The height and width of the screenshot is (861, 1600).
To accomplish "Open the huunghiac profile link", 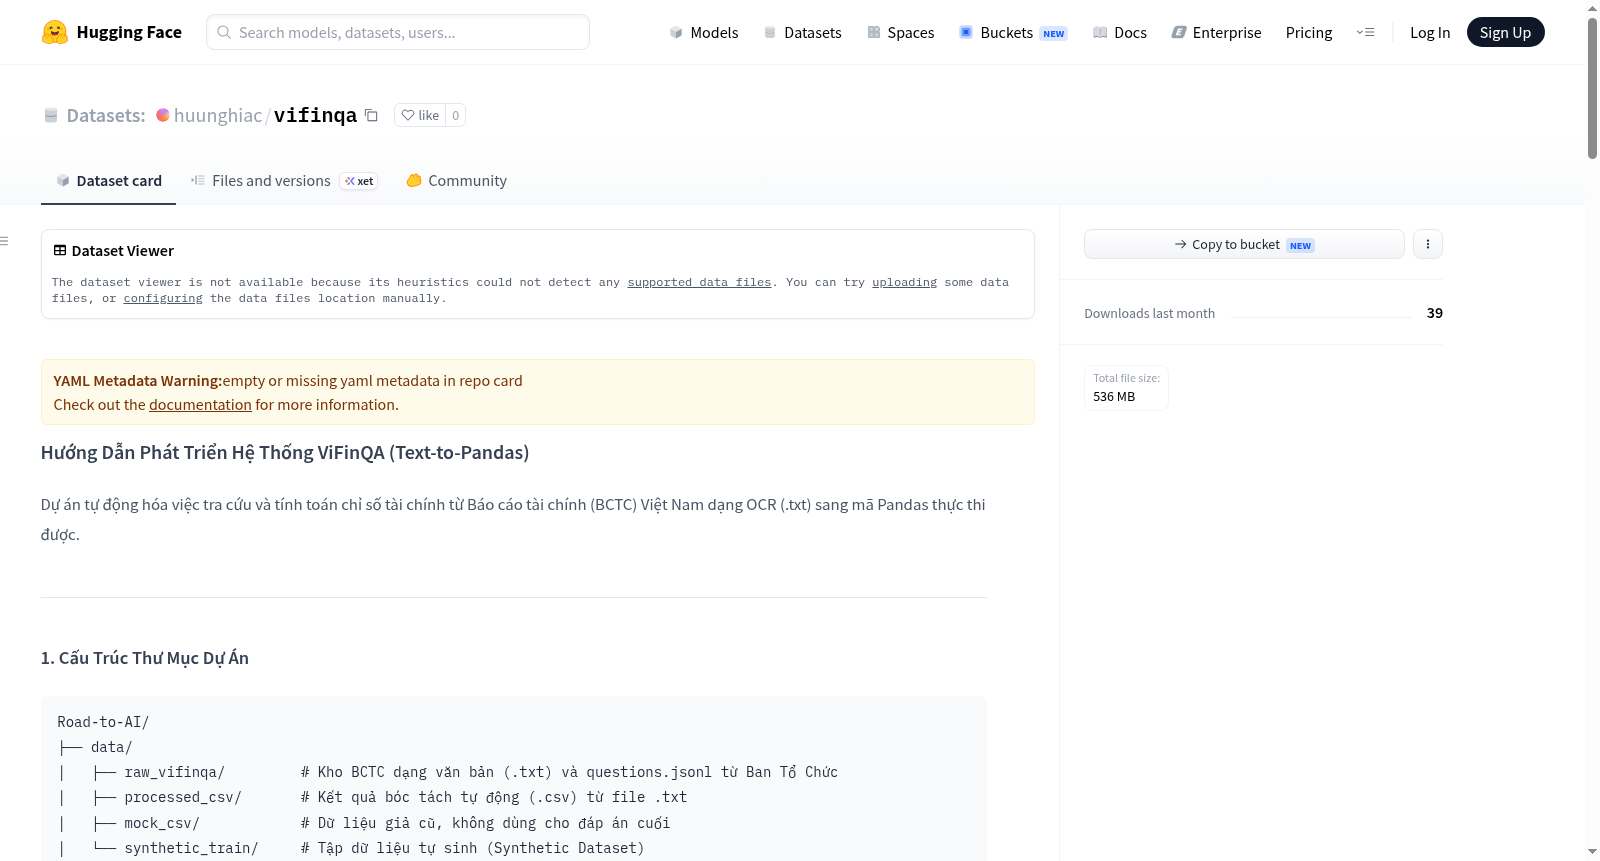I will (218, 115).
